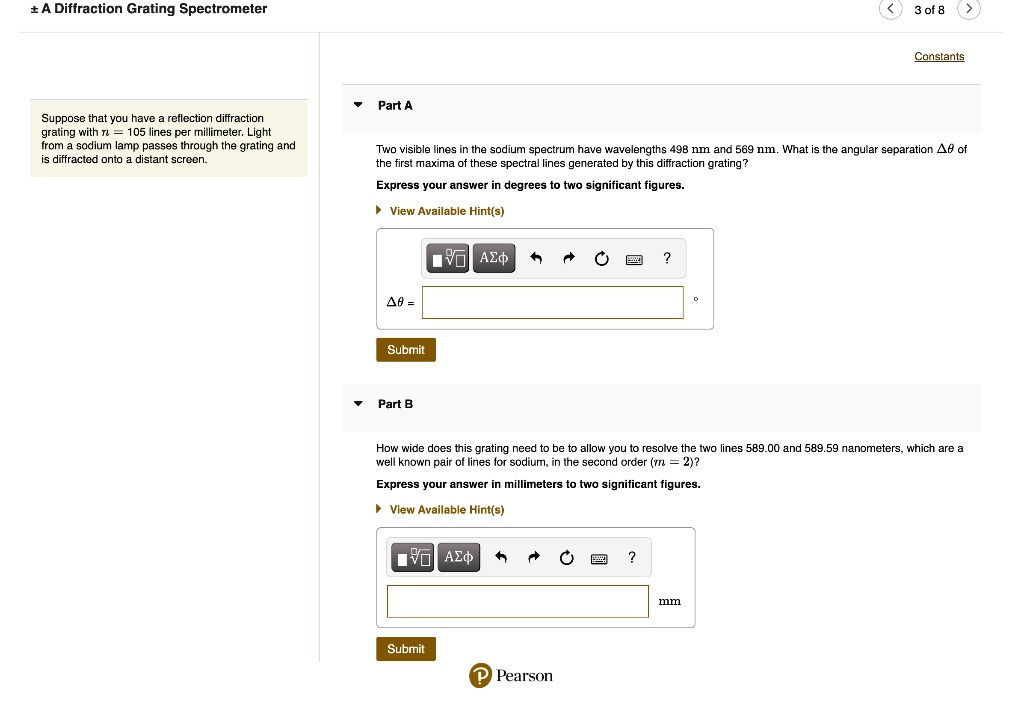Open Greek symbols menu in Part A

click(494, 259)
